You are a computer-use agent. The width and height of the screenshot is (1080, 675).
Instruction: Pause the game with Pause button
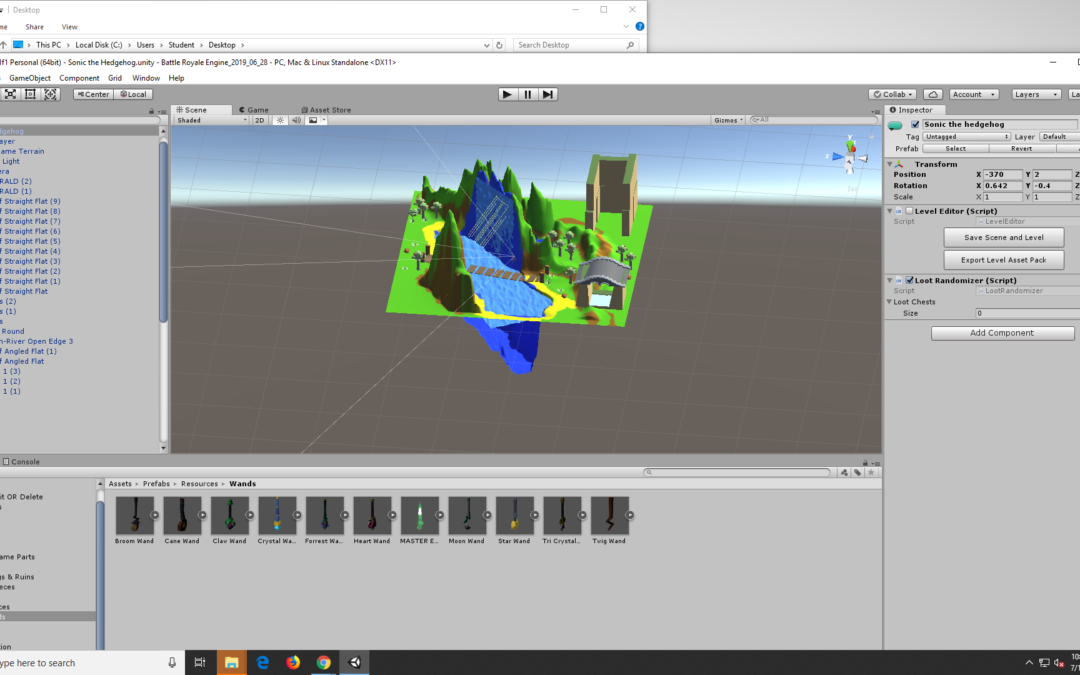pyautogui.click(x=528, y=94)
